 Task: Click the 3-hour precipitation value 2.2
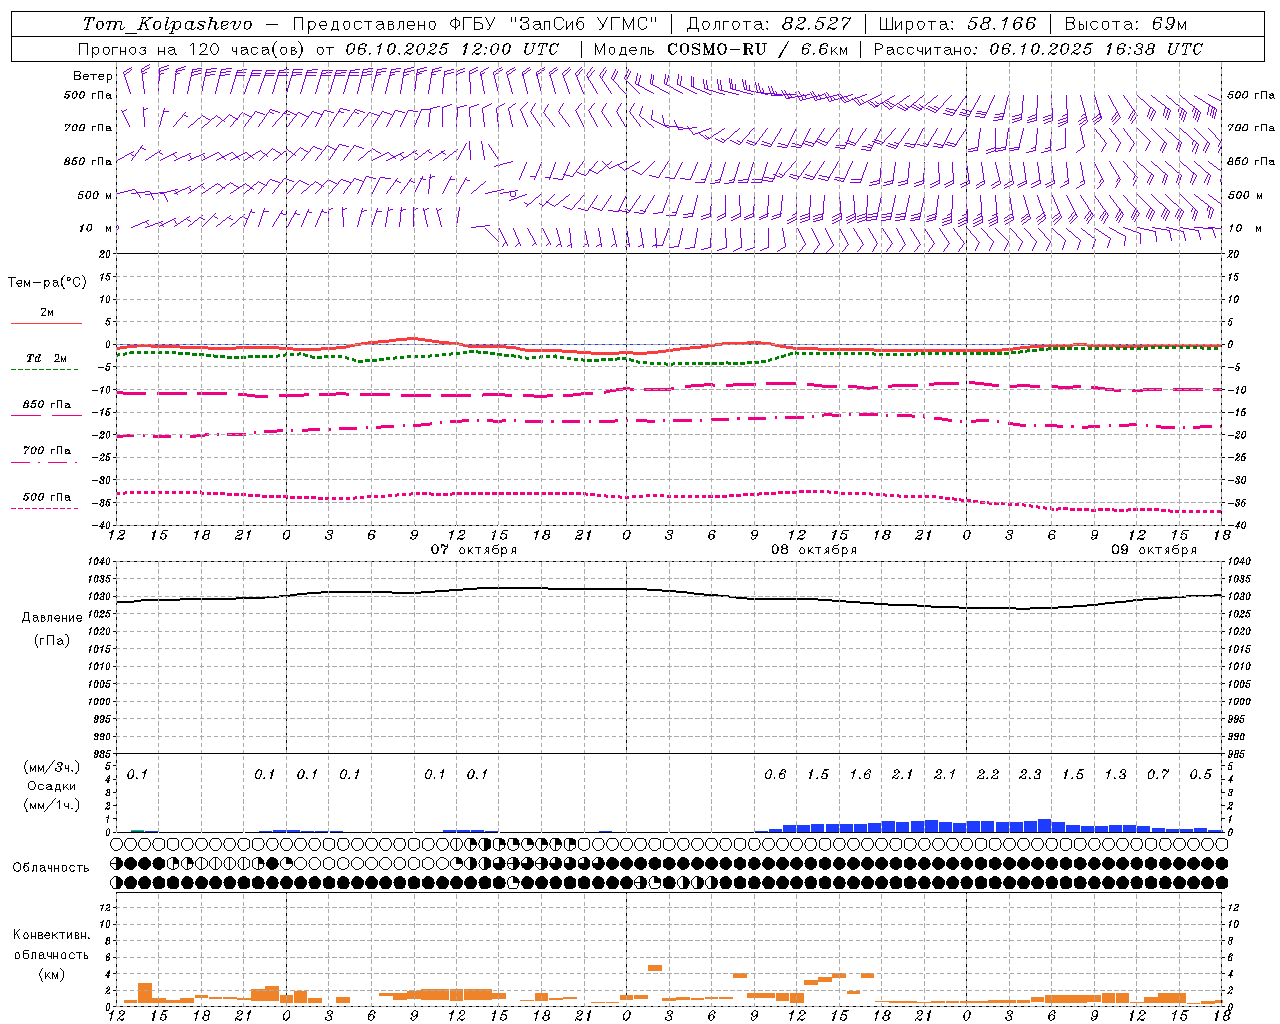pyautogui.click(x=988, y=774)
